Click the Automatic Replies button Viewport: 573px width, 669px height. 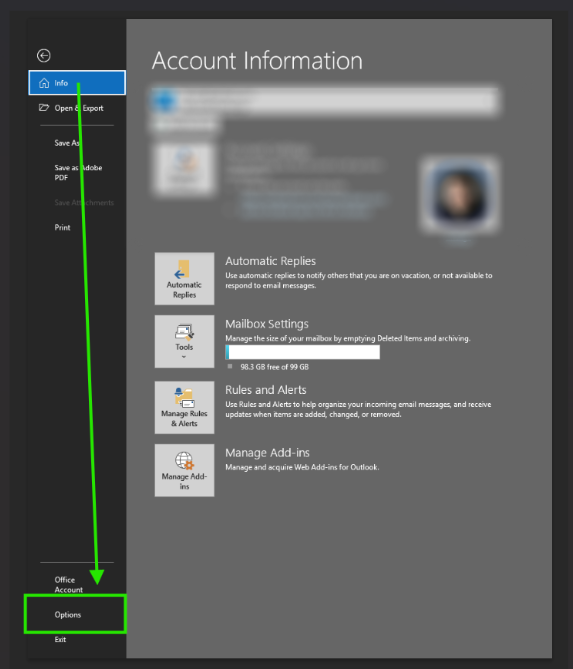[184, 279]
